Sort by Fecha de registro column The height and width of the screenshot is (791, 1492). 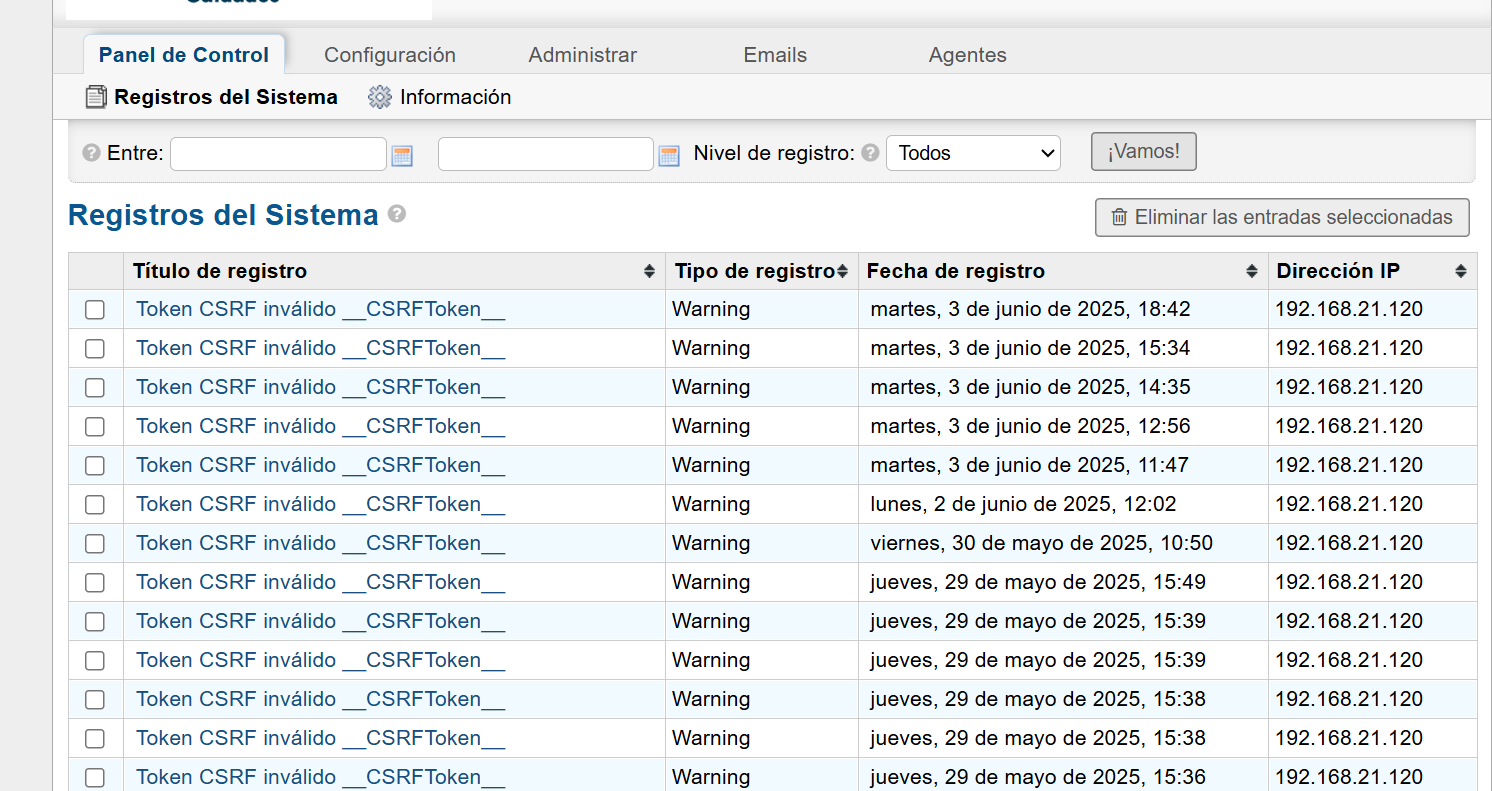[x=1251, y=271]
